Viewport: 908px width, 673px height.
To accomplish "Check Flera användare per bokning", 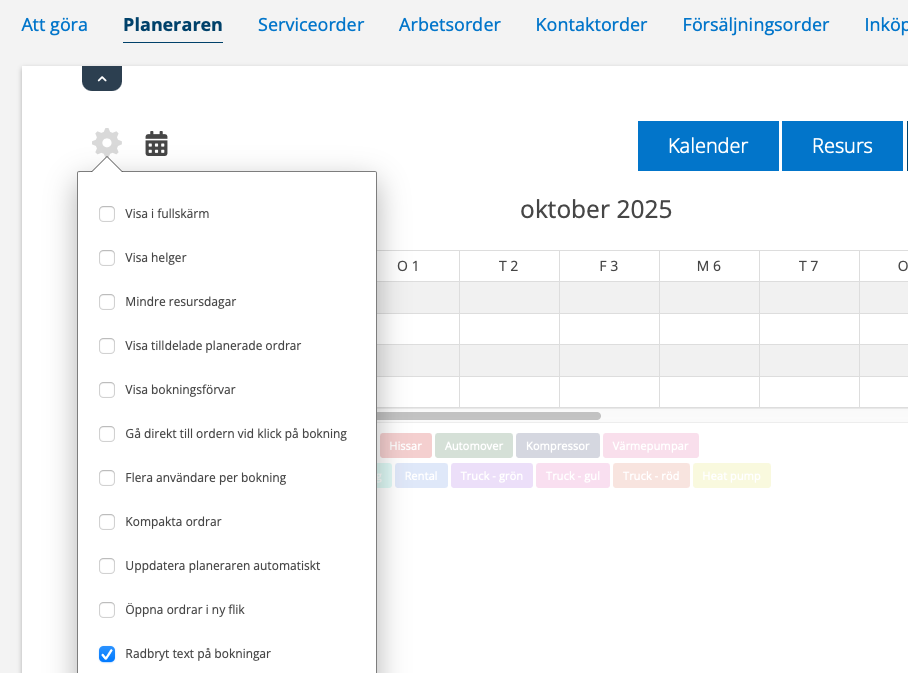I will (107, 478).
